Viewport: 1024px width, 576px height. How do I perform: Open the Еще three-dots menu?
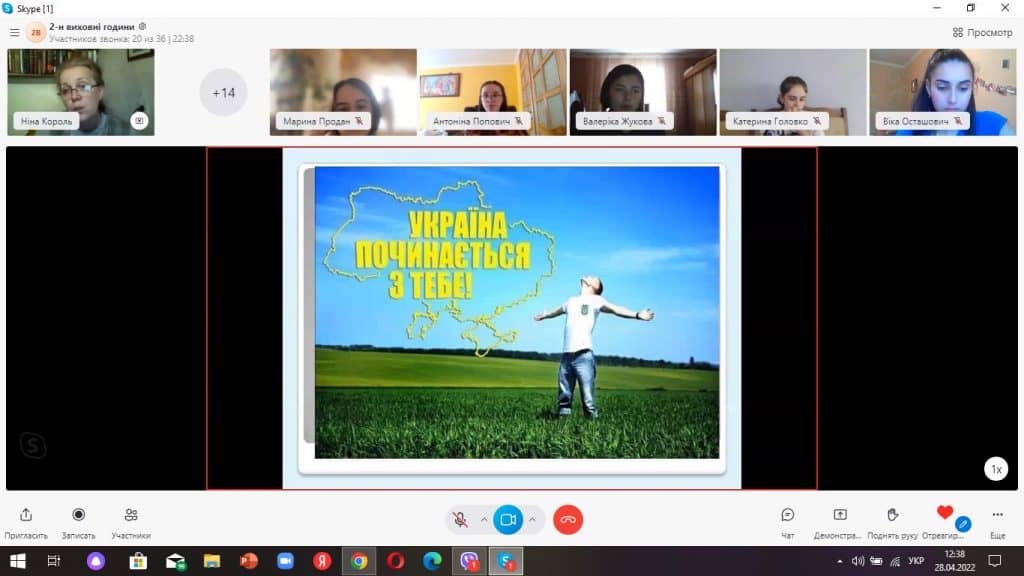click(x=997, y=515)
